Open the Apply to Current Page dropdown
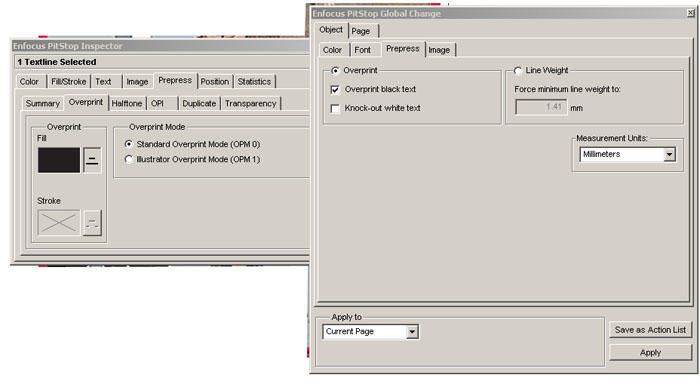The height and width of the screenshot is (384, 700). tap(371, 332)
